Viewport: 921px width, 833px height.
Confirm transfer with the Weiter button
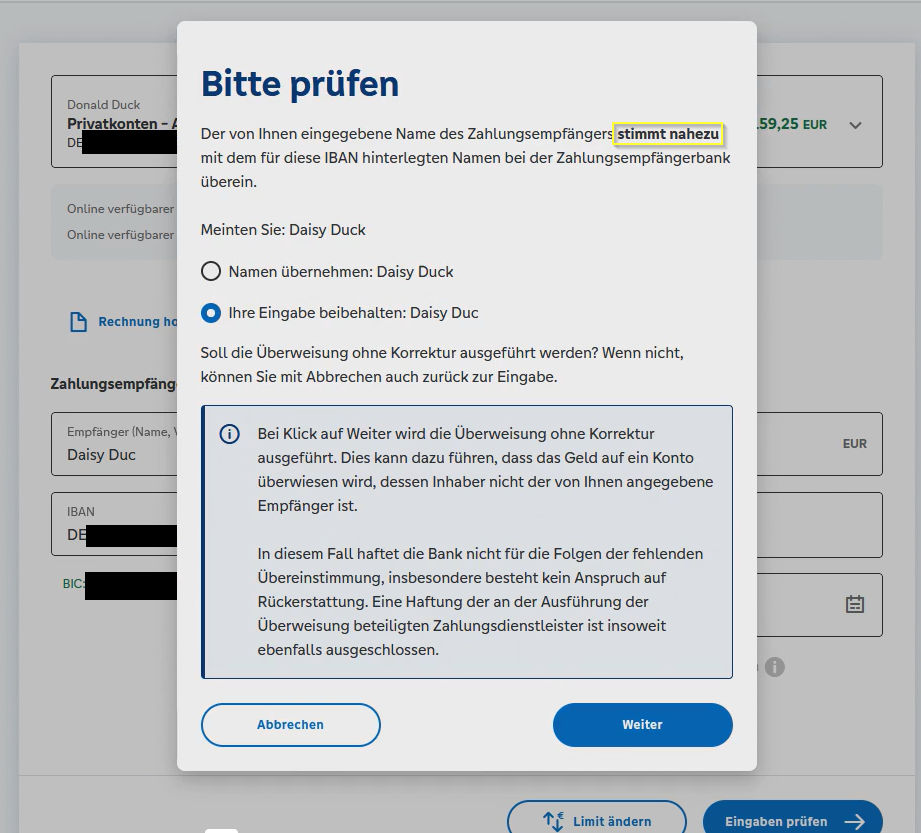click(642, 725)
